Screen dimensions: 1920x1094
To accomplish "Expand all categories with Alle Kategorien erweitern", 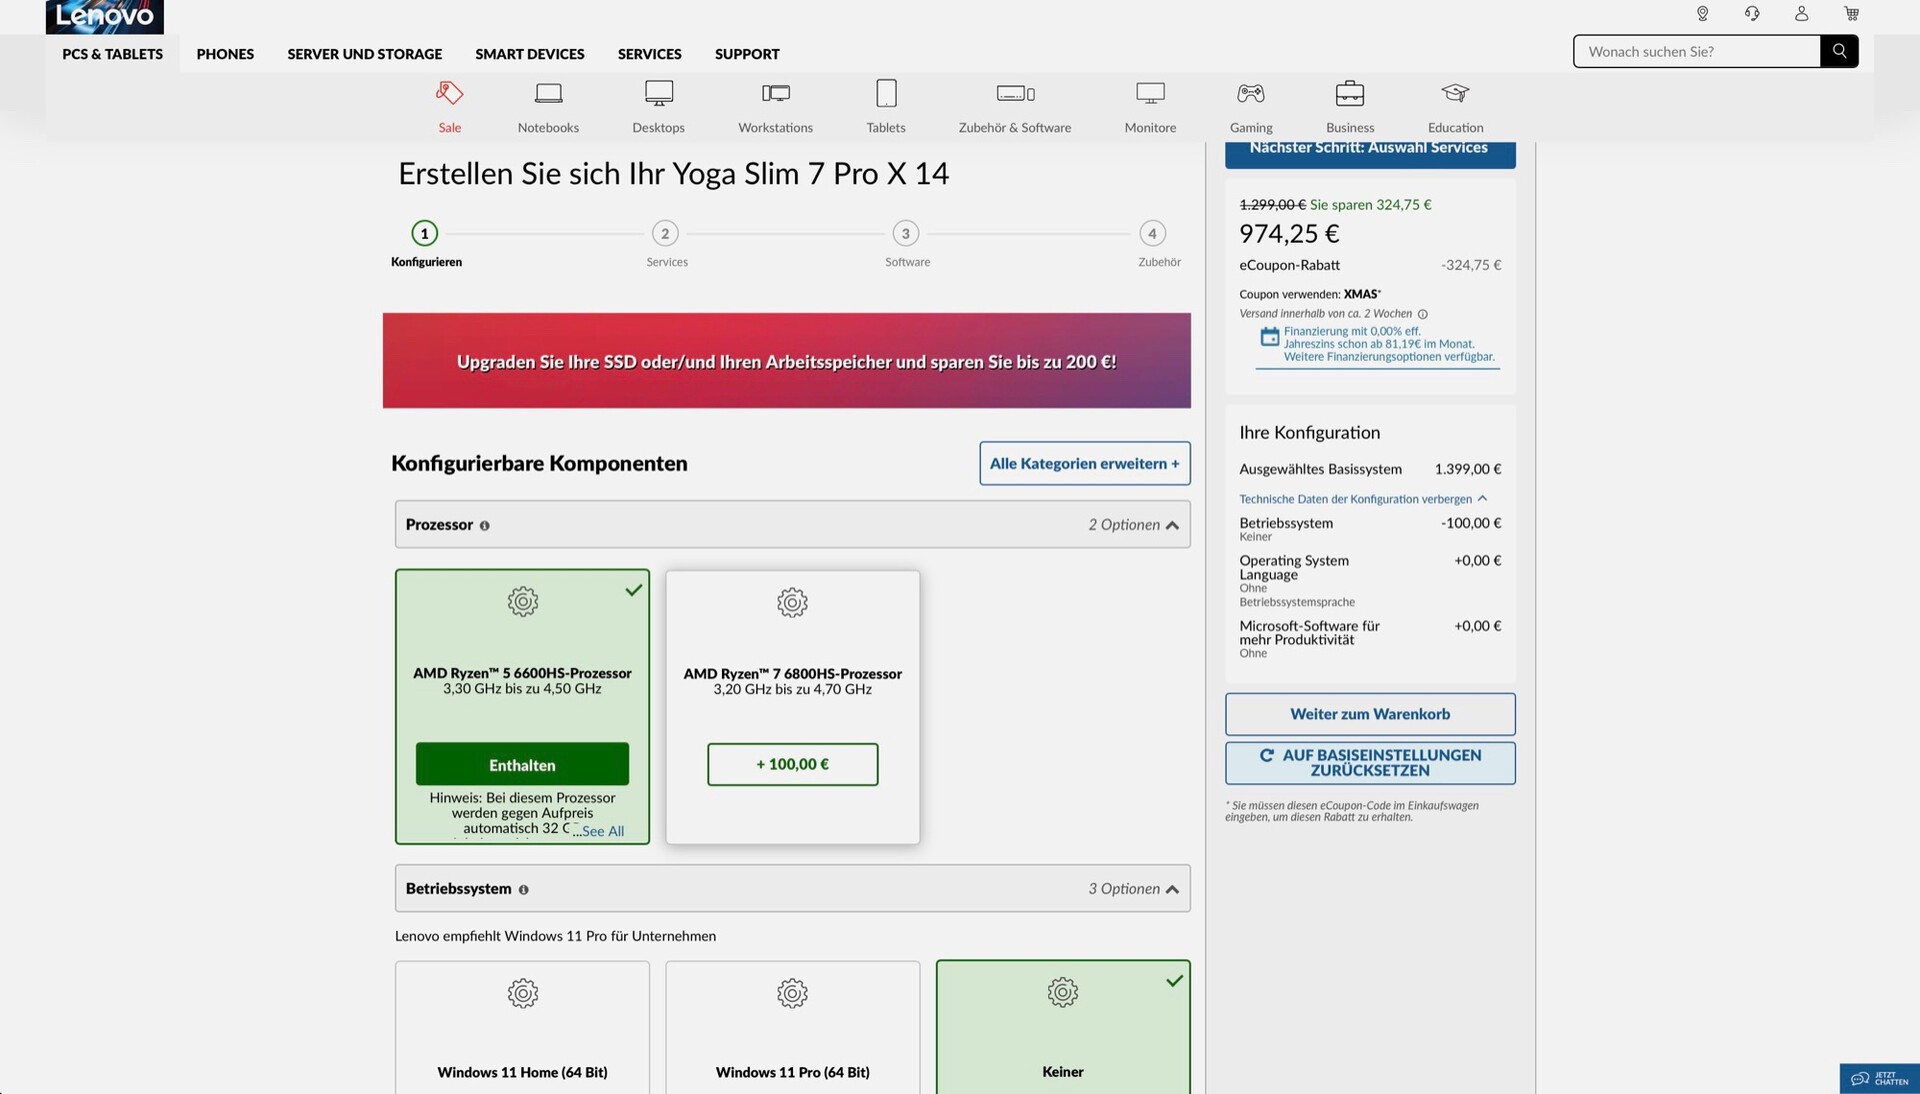I will [x=1084, y=463].
